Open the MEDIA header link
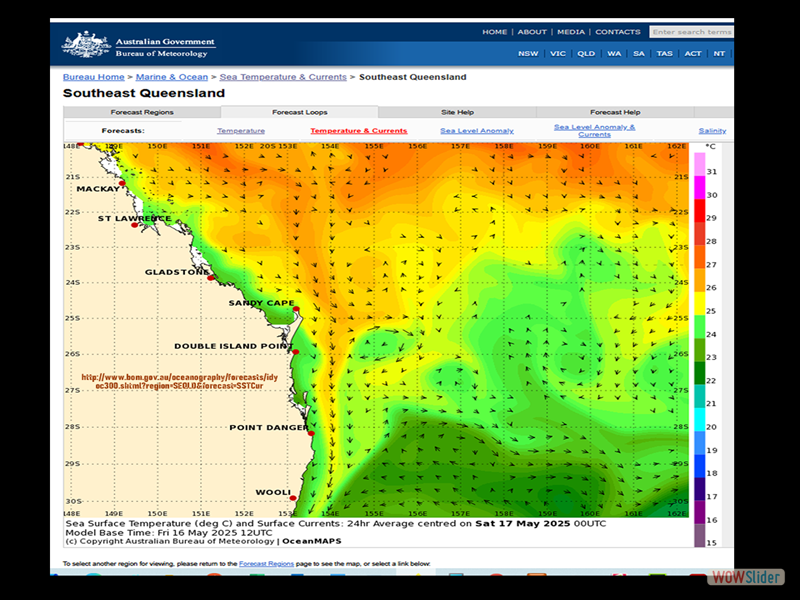Screen dimensions: 800x600 (571, 32)
